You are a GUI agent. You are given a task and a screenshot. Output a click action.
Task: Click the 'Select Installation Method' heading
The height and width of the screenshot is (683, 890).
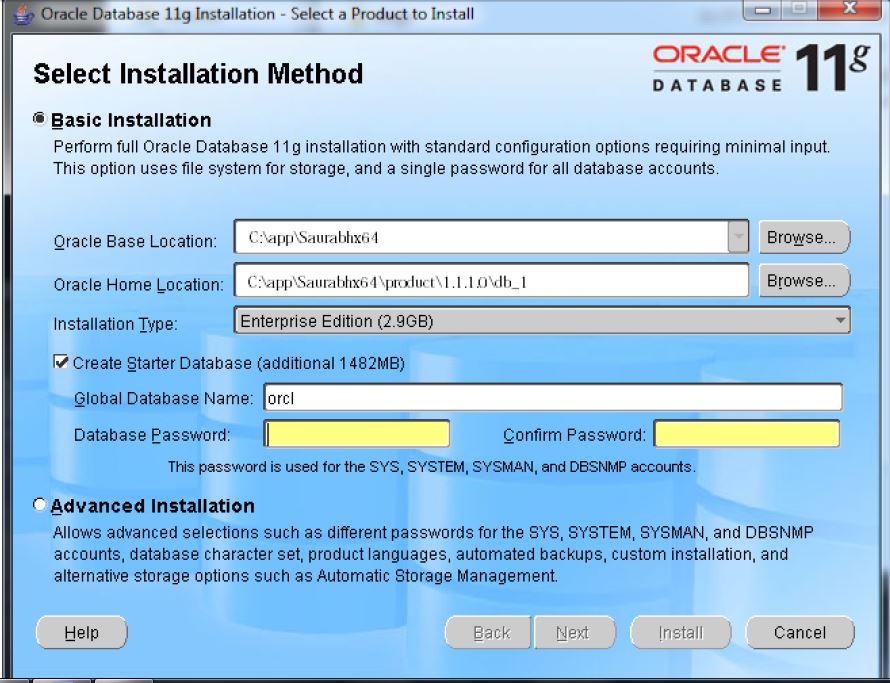click(198, 74)
